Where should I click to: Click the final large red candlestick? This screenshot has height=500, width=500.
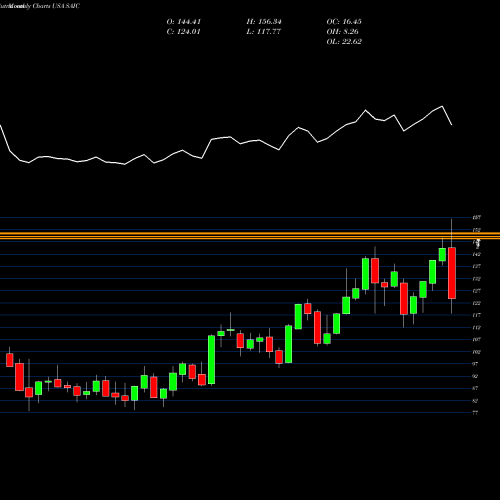point(452,273)
